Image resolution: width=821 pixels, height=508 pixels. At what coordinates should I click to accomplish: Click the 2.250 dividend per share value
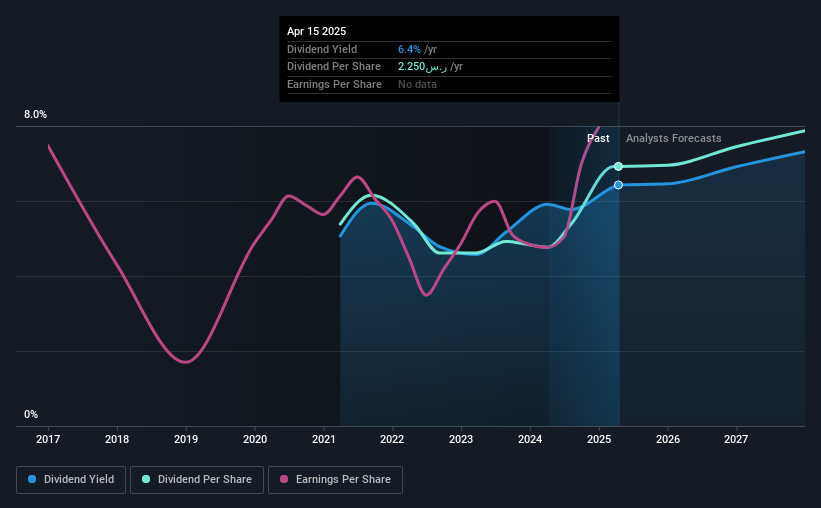tap(422, 67)
